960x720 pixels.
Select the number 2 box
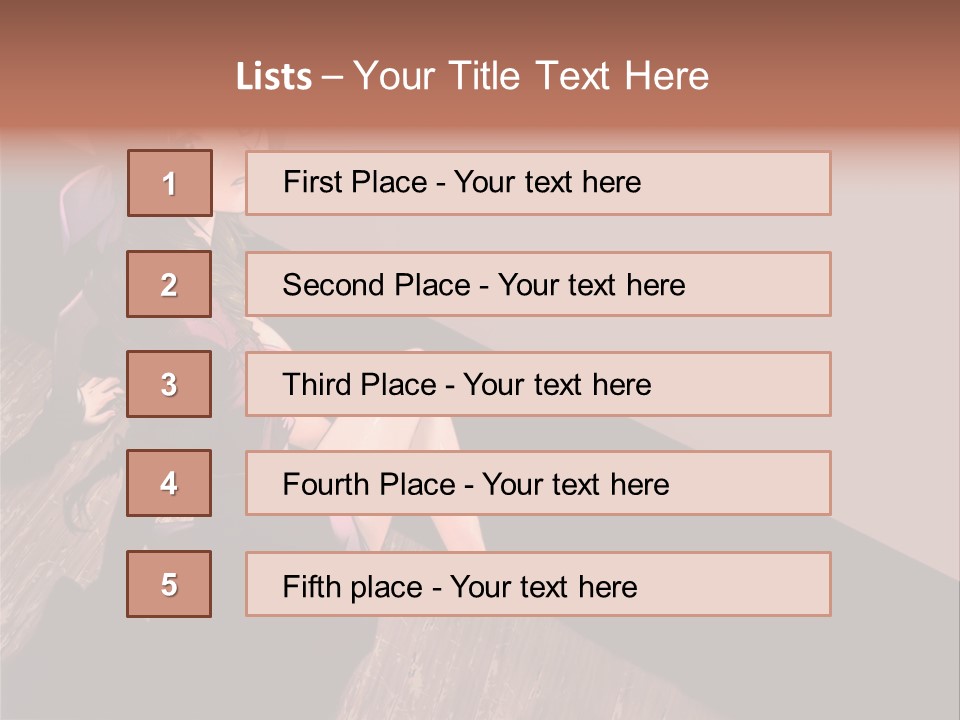(169, 284)
